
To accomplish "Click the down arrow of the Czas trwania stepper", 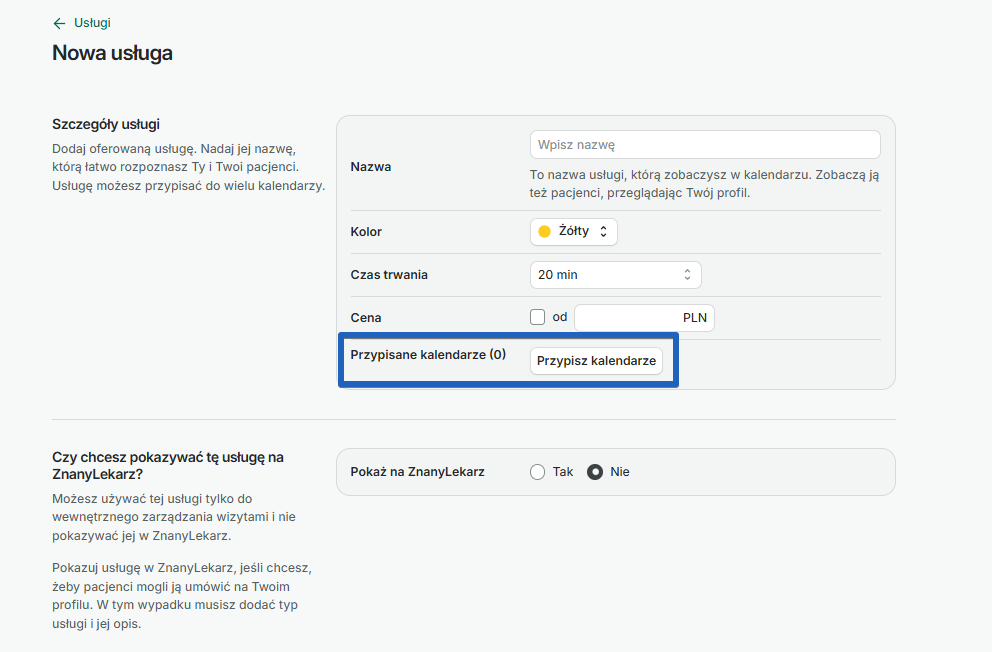I will click(688, 278).
